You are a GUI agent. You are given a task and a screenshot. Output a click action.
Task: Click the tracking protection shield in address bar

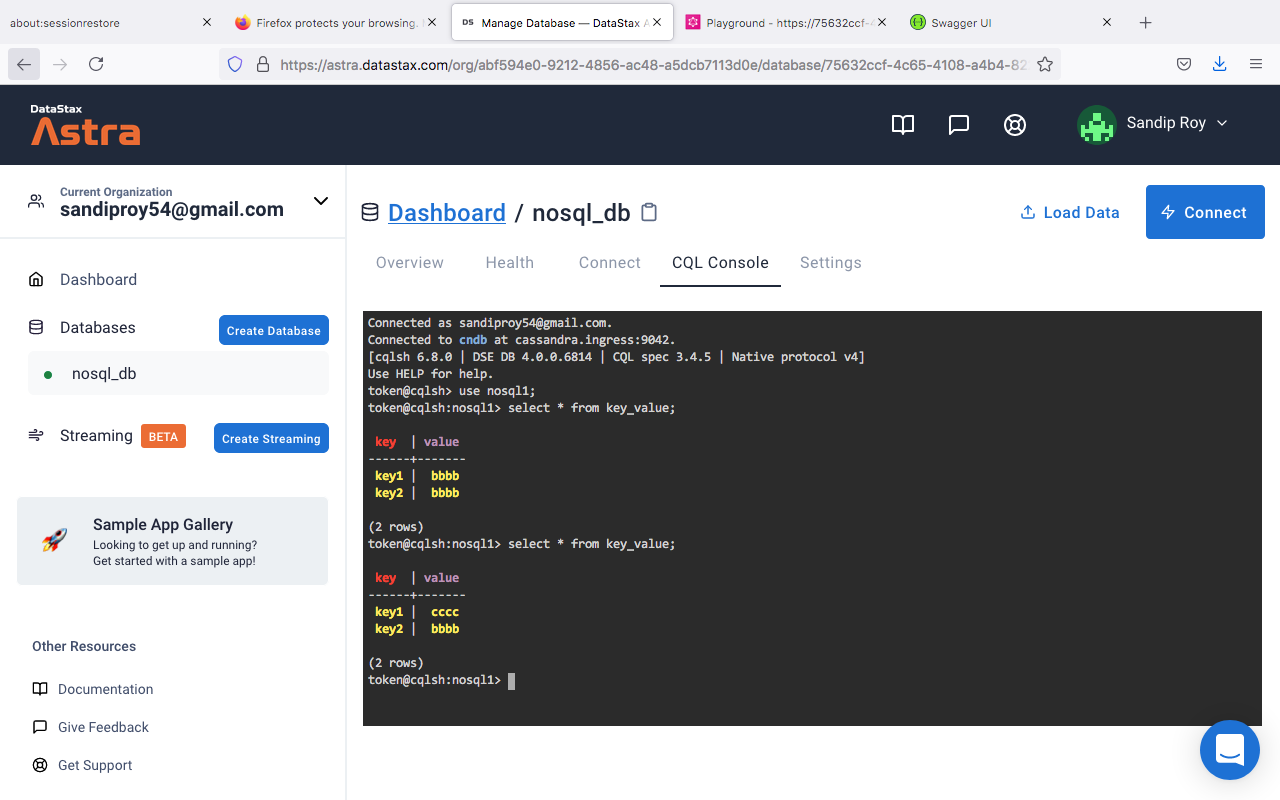pyautogui.click(x=234, y=63)
